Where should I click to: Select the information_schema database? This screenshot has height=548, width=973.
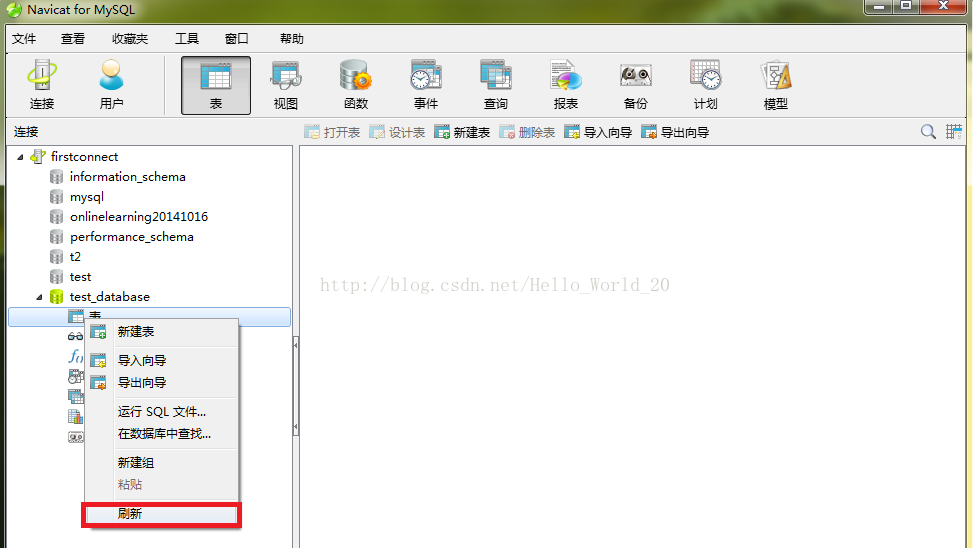127,176
